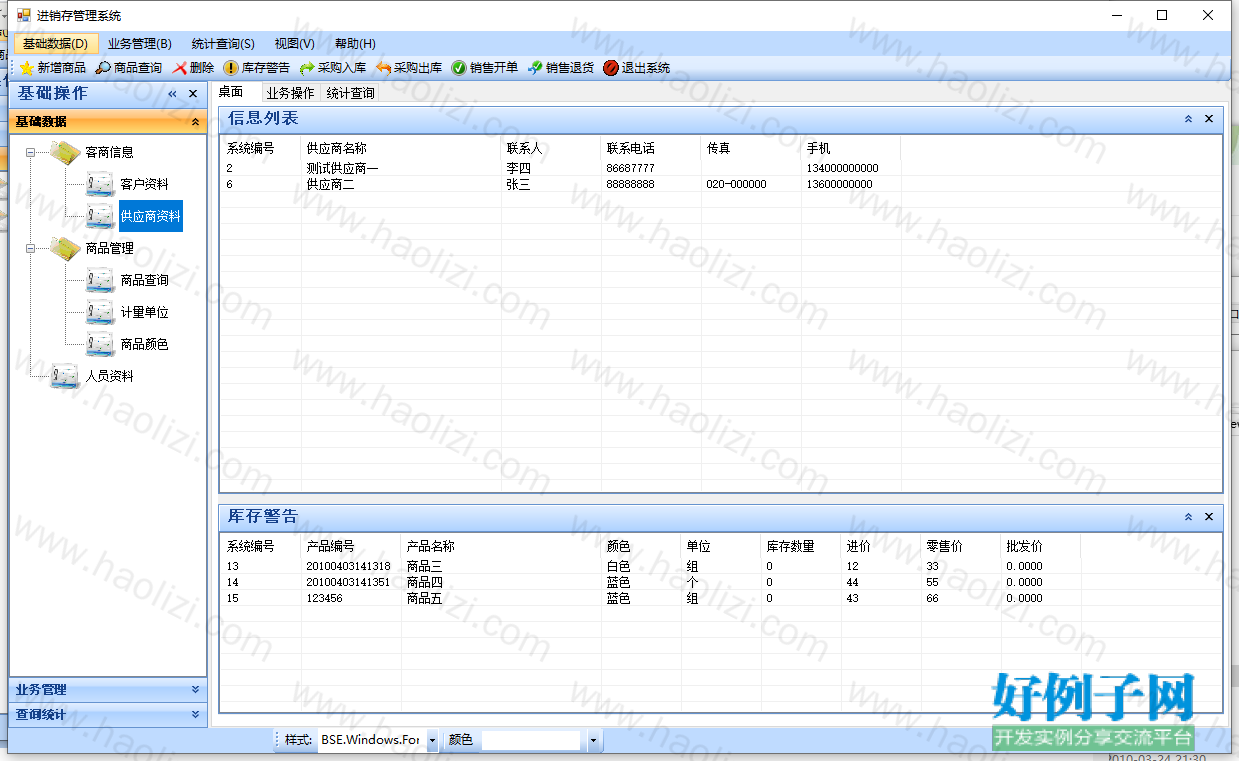Screen dimensions: 1239x761
Task: Select the 商品颜色 tree item
Action: click(x=145, y=344)
